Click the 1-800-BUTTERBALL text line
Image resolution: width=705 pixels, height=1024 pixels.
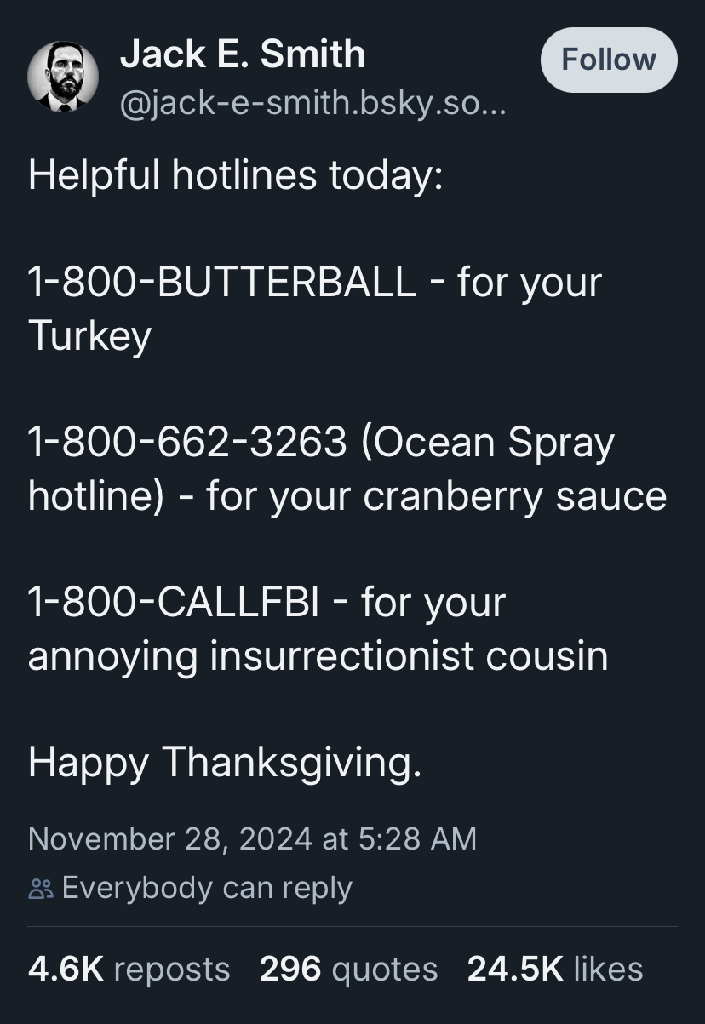point(315,282)
